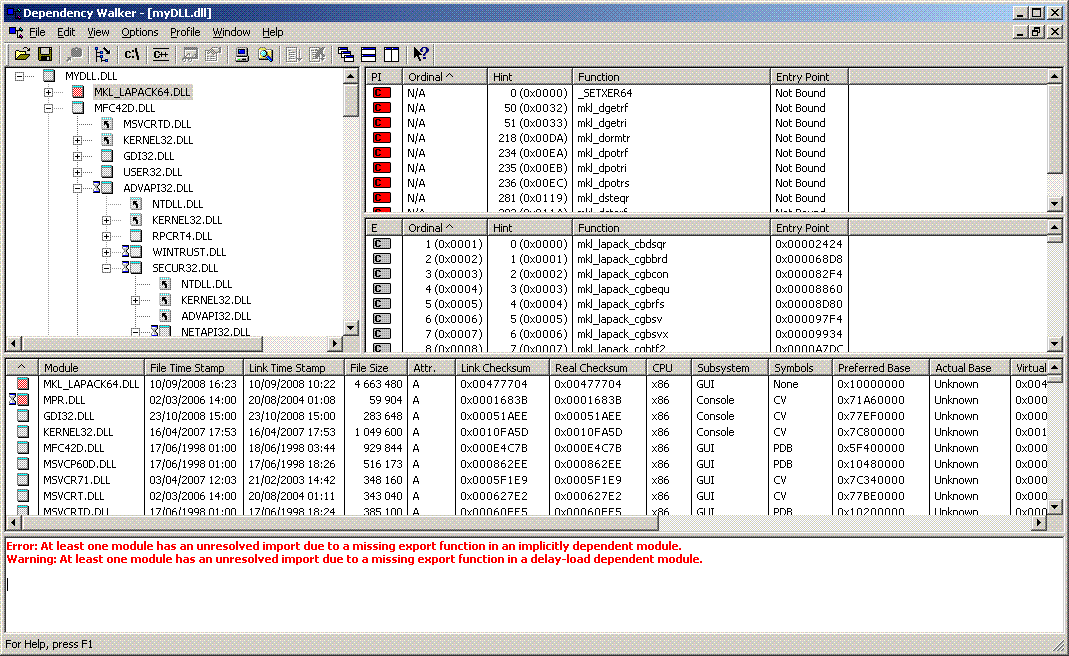1069x656 pixels.
Task: Sort module list by File Size
Action: pyautogui.click(x=376, y=368)
